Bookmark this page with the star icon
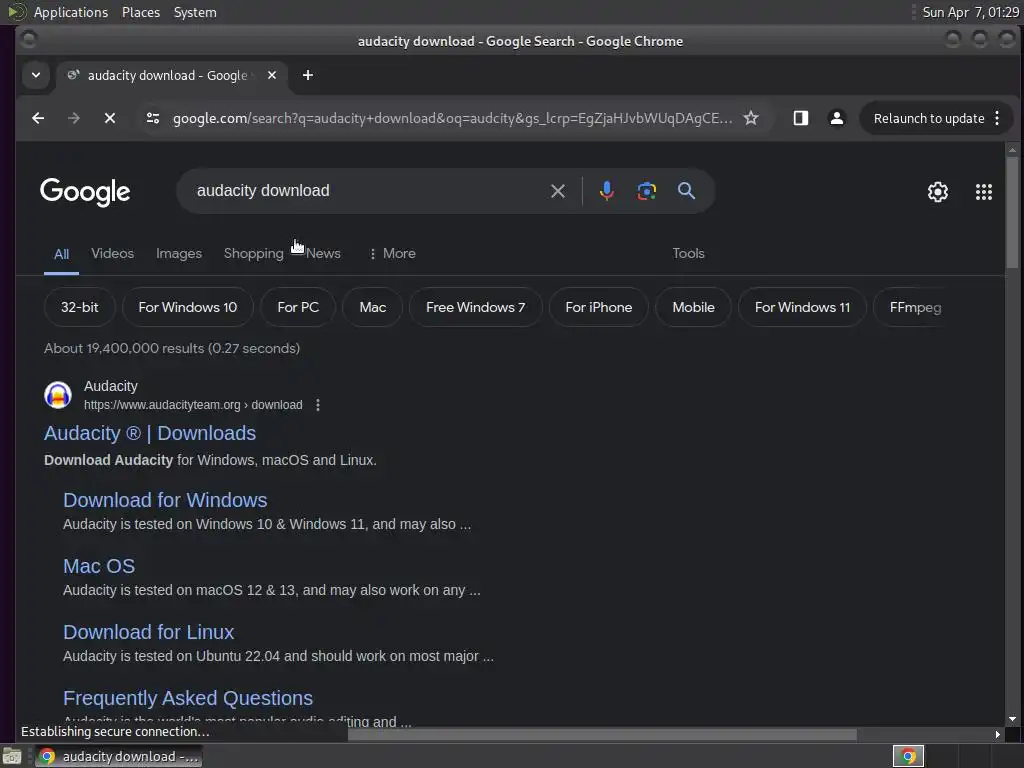The width and height of the screenshot is (1024, 768). pos(751,118)
